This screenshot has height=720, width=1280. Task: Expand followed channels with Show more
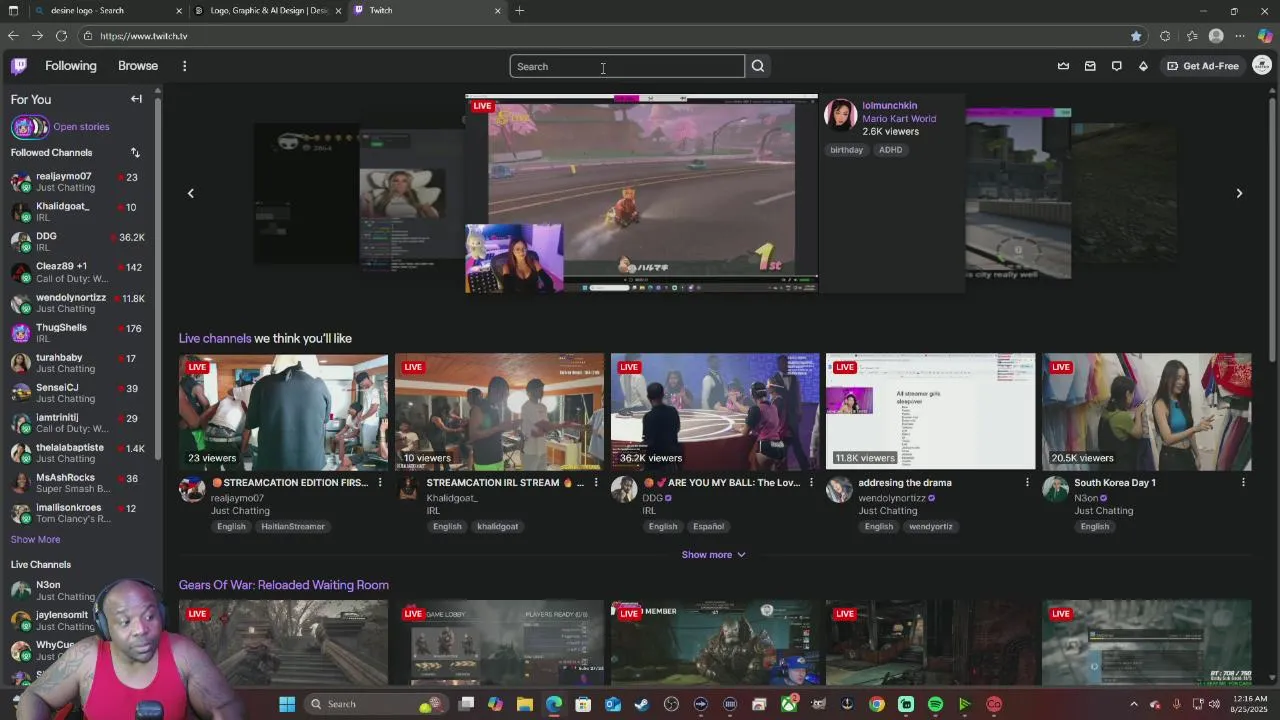pos(35,540)
